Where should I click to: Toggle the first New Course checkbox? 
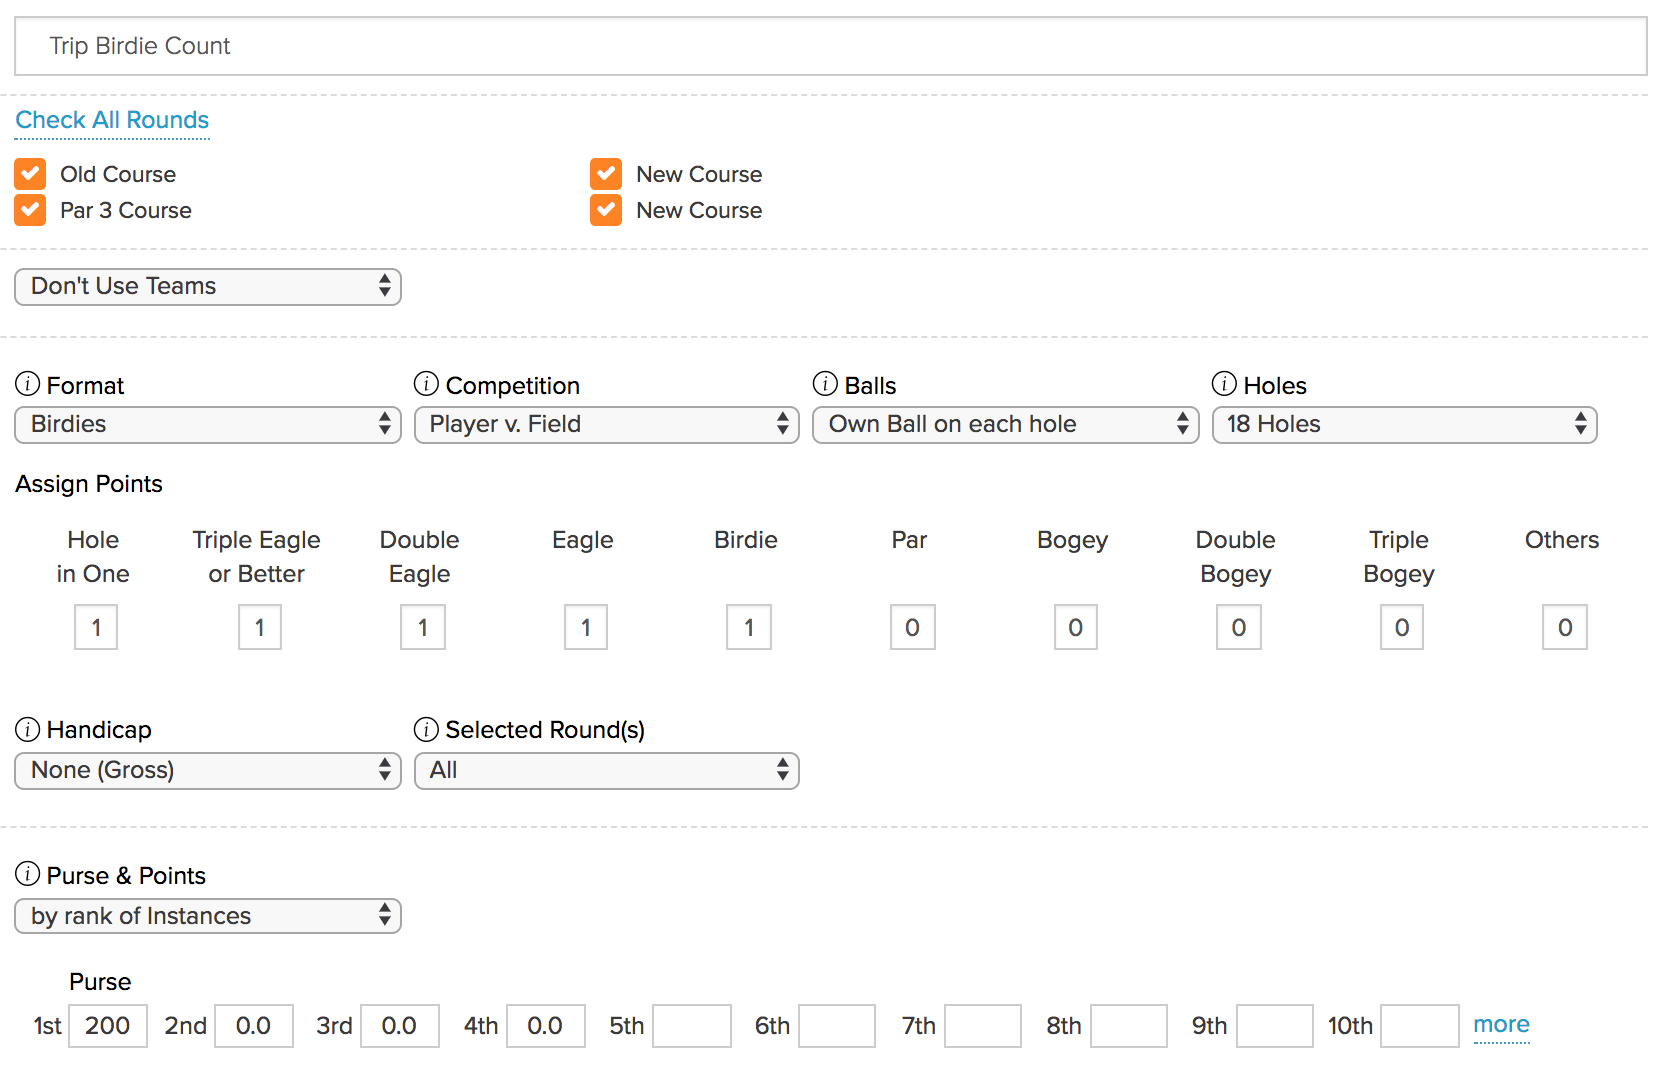(x=606, y=174)
